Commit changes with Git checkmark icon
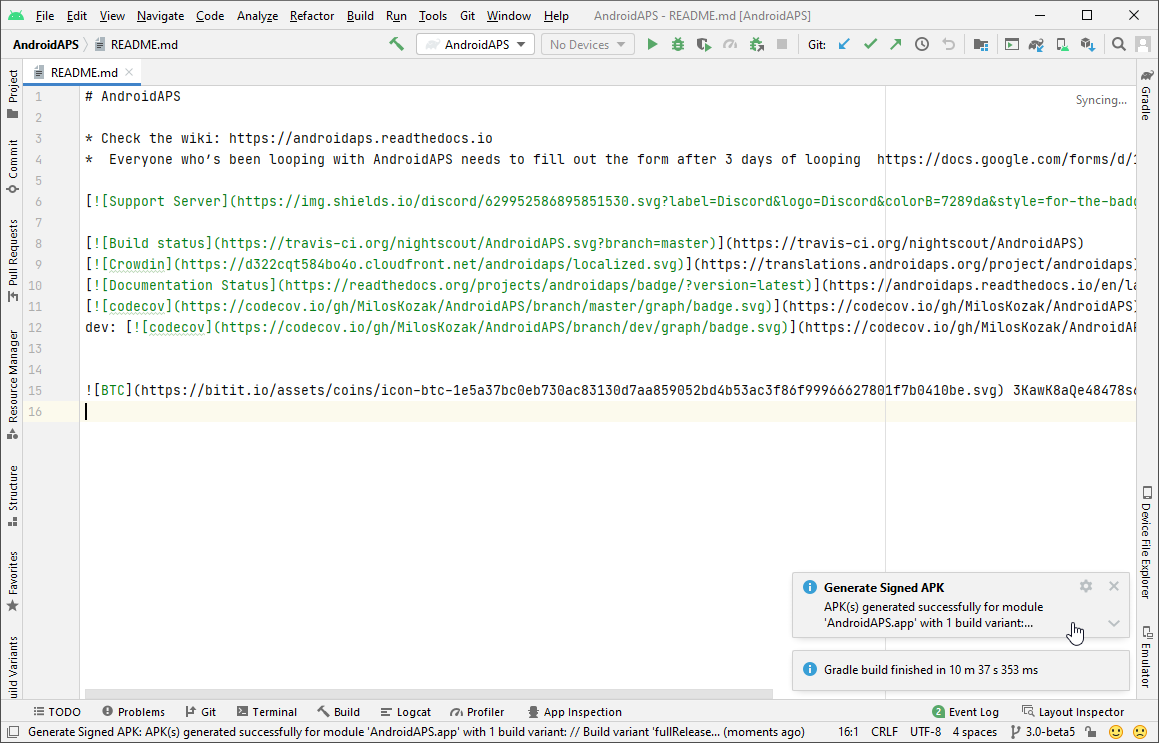Screen dimensions: 1159x743 click(x=870, y=44)
